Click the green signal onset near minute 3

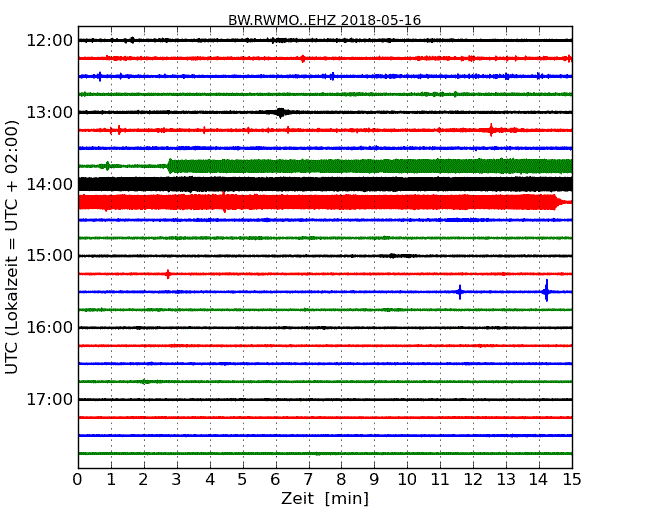click(170, 166)
